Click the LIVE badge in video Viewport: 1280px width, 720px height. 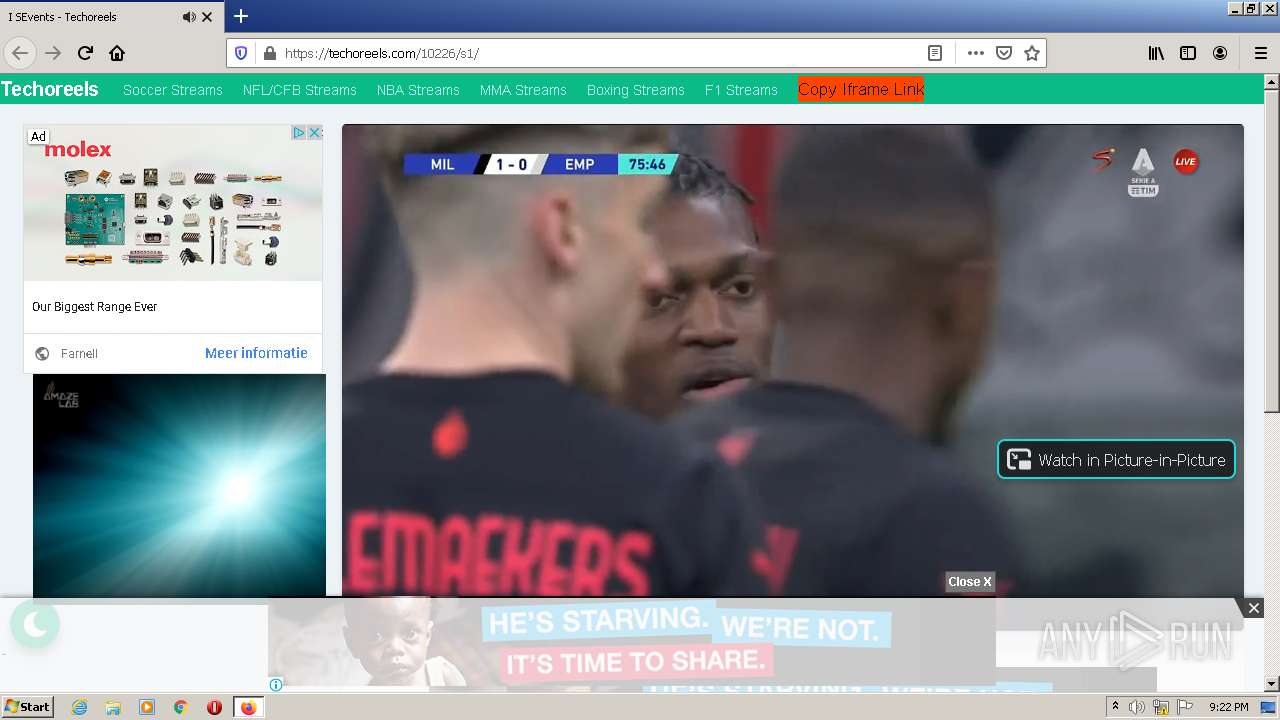click(x=1186, y=161)
